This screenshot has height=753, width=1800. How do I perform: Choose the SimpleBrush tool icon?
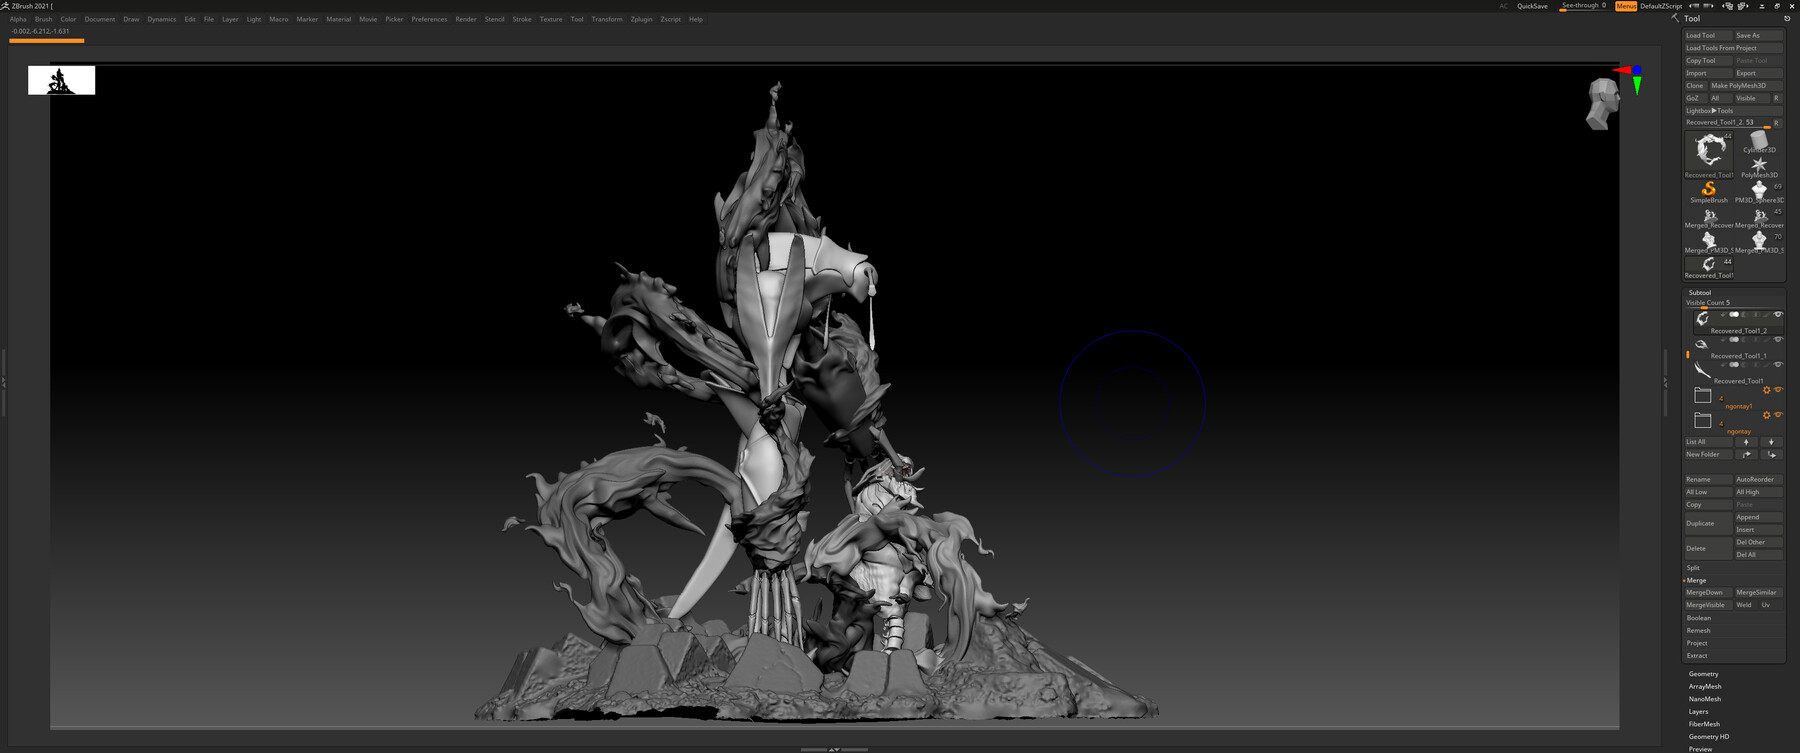click(x=1709, y=191)
